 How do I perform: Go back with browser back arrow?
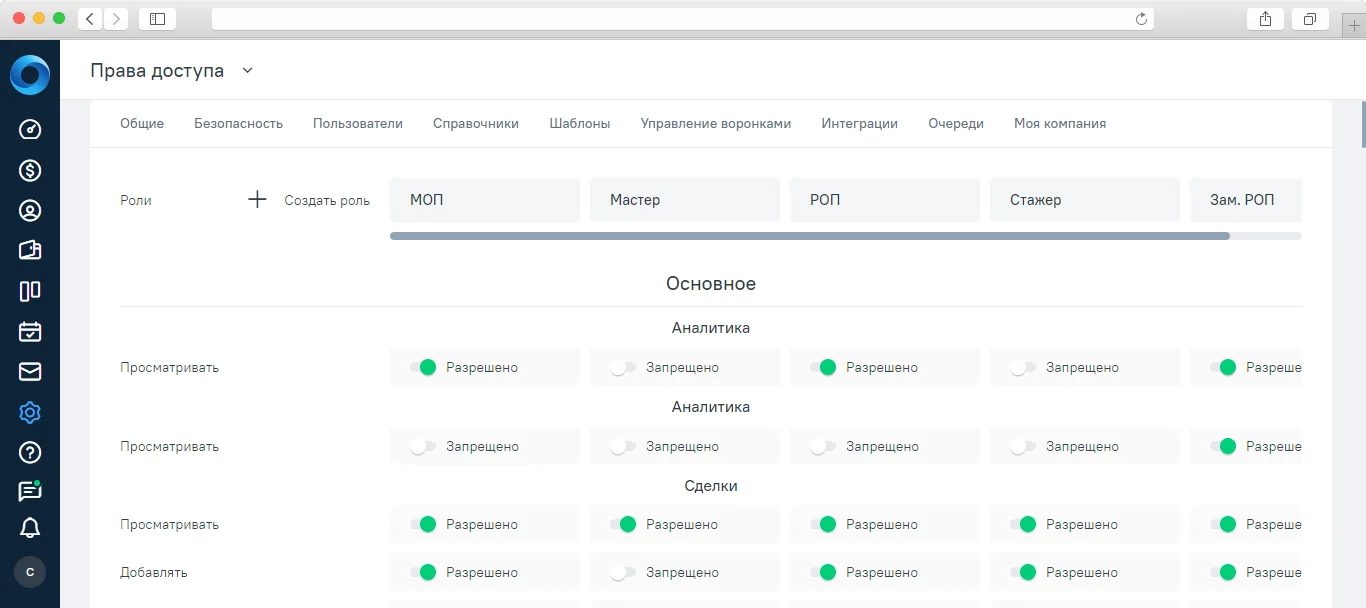pyautogui.click(x=90, y=18)
